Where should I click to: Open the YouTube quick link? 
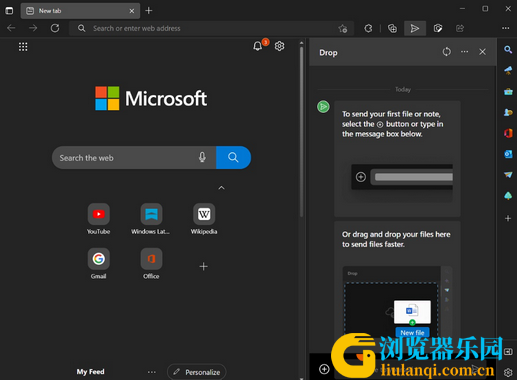[99, 219]
